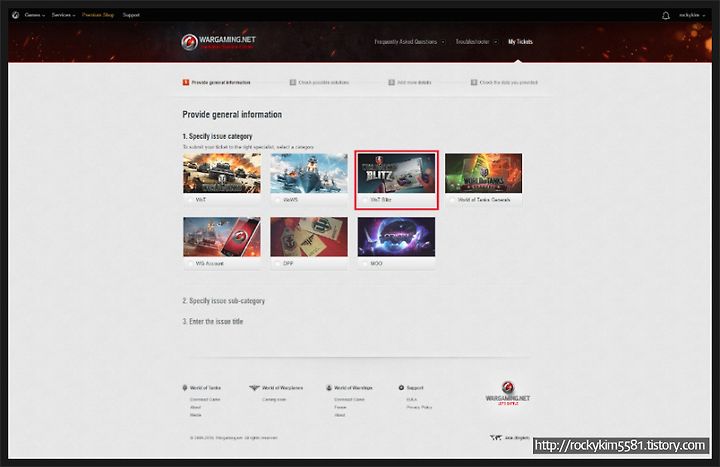The height and width of the screenshot is (467, 720).
Task: Open EULA link in footer
Action: 411,399
